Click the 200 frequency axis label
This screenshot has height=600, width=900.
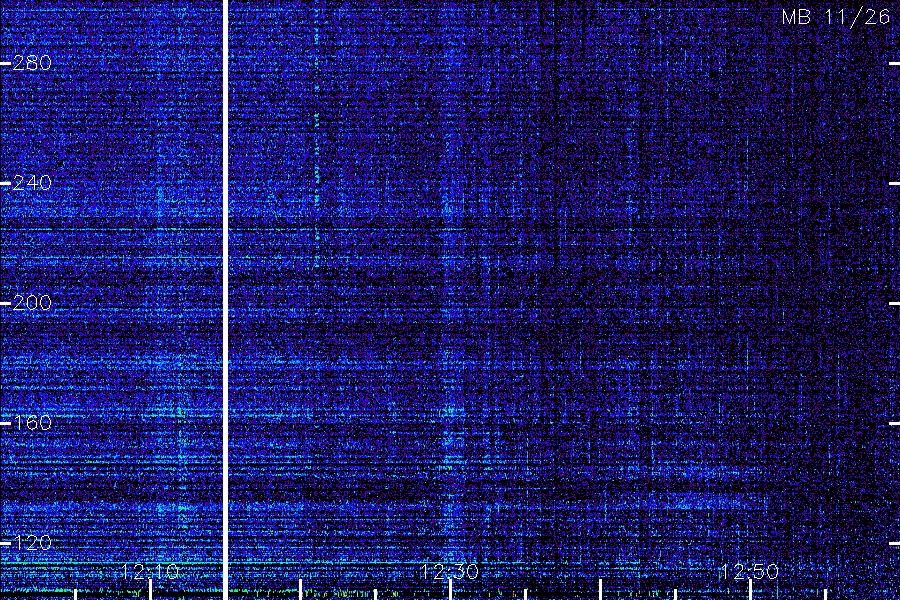(32, 303)
